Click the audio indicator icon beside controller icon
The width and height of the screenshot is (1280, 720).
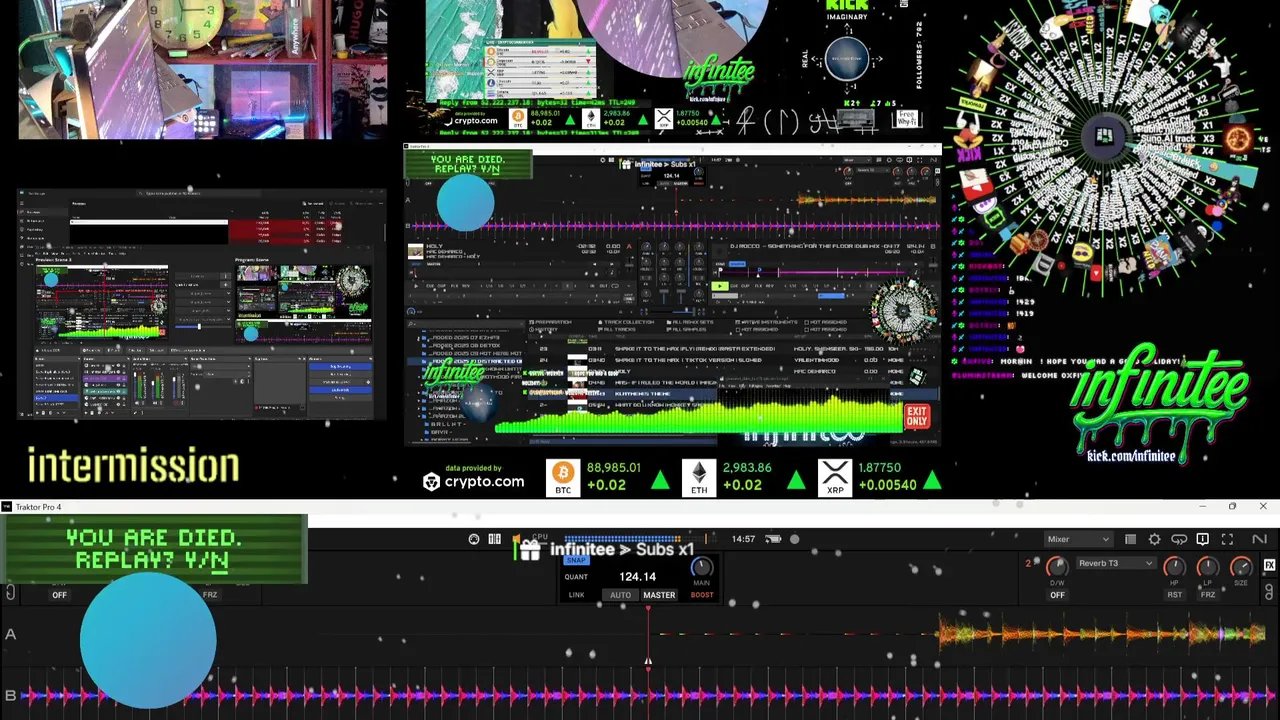tap(494, 539)
